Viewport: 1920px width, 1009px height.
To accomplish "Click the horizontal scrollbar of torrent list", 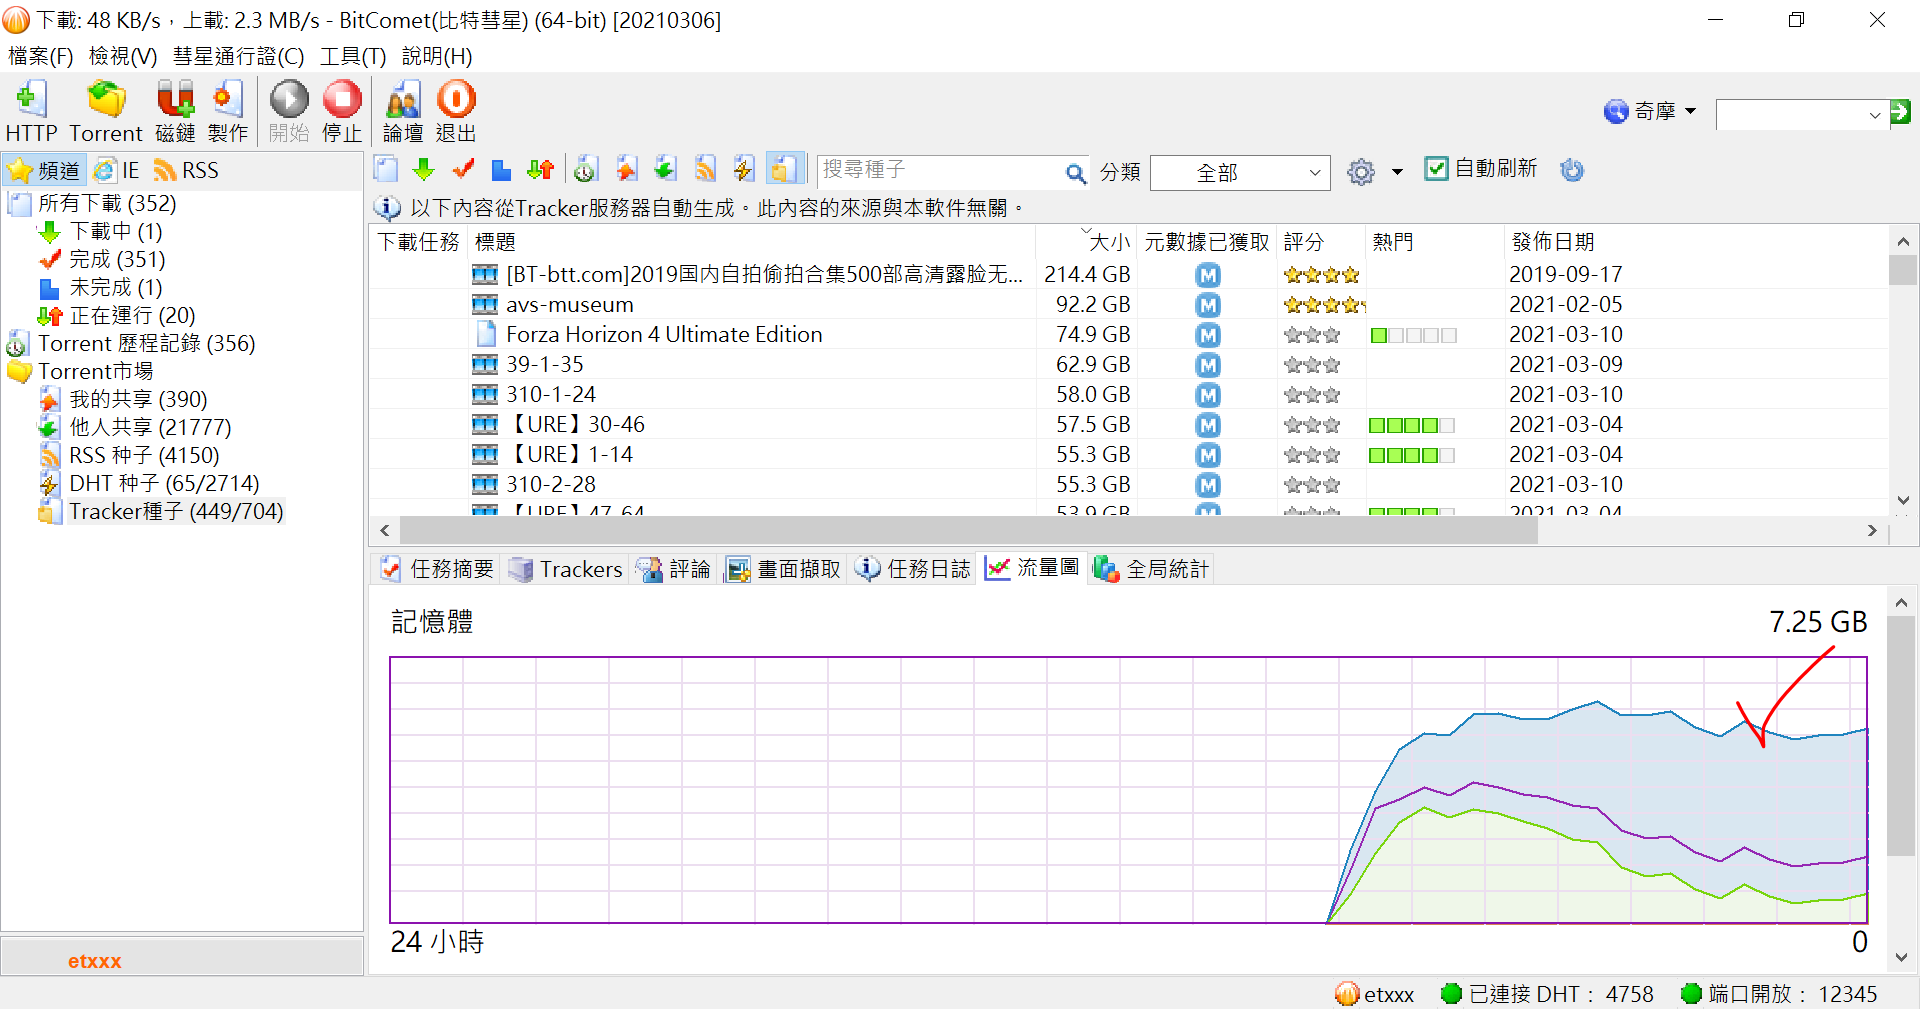I will (968, 531).
